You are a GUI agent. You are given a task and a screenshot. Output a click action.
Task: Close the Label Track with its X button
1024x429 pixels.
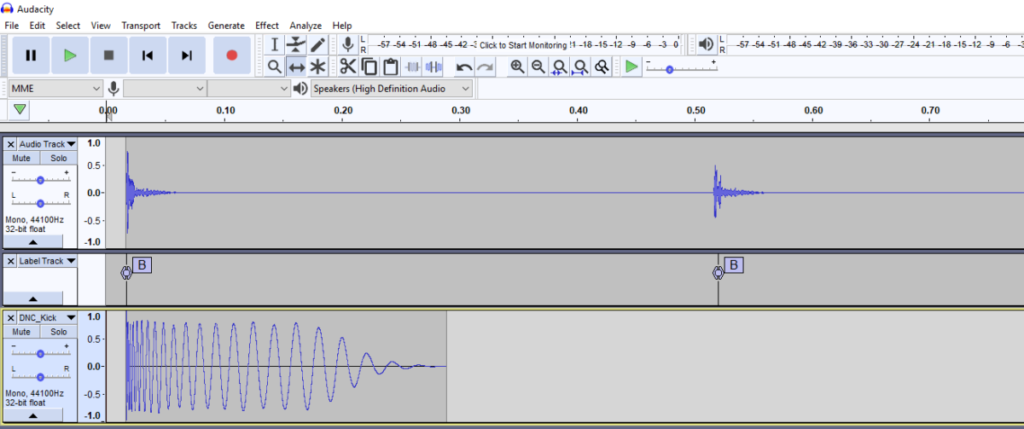pos(11,261)
